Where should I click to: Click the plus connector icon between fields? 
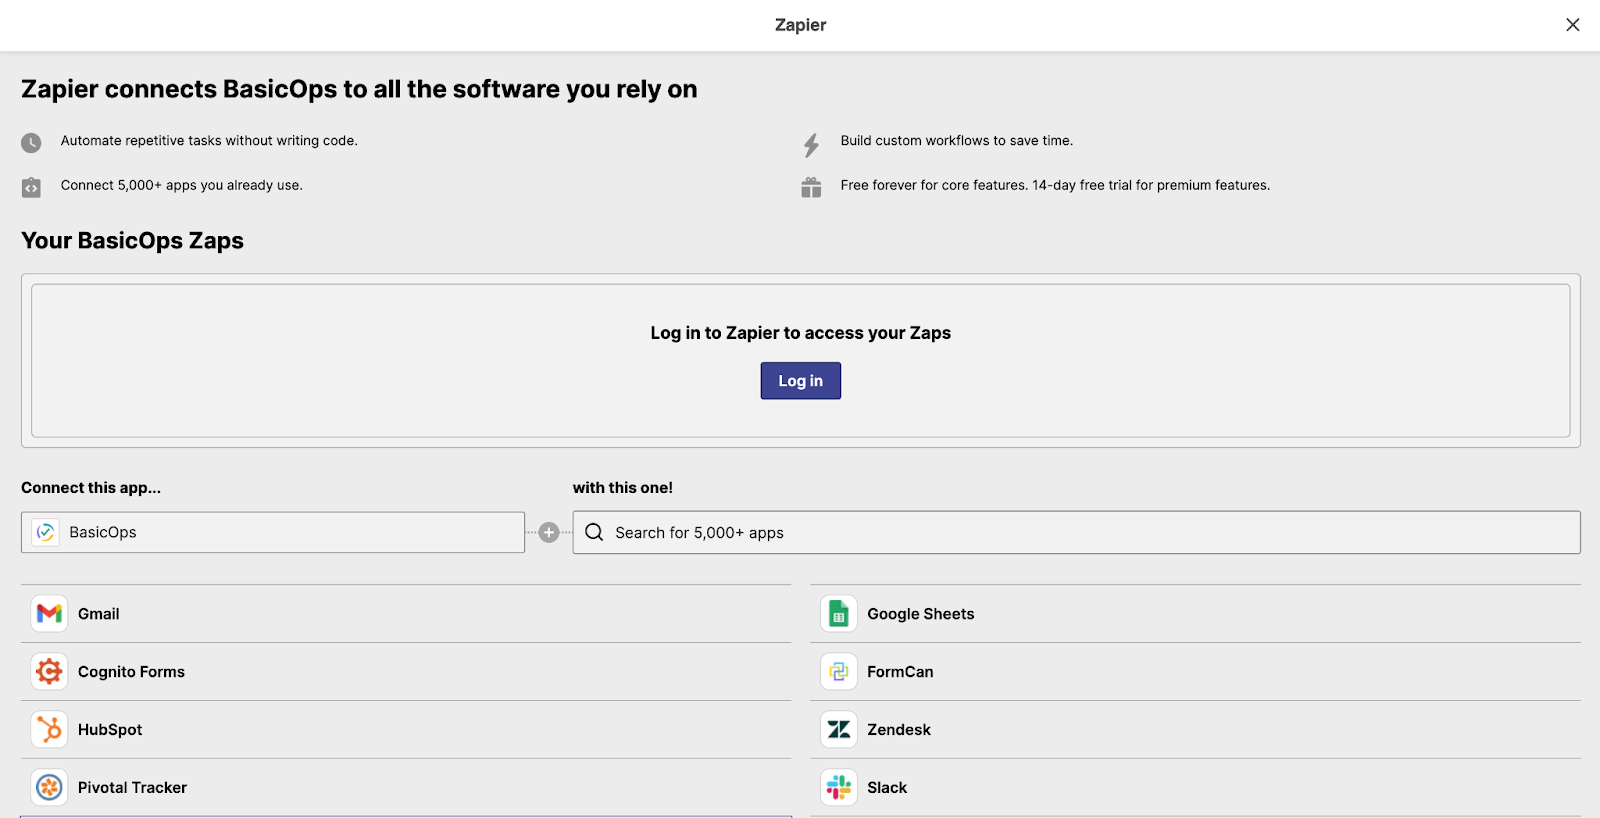pyautogui.click(x=549, y=533)
